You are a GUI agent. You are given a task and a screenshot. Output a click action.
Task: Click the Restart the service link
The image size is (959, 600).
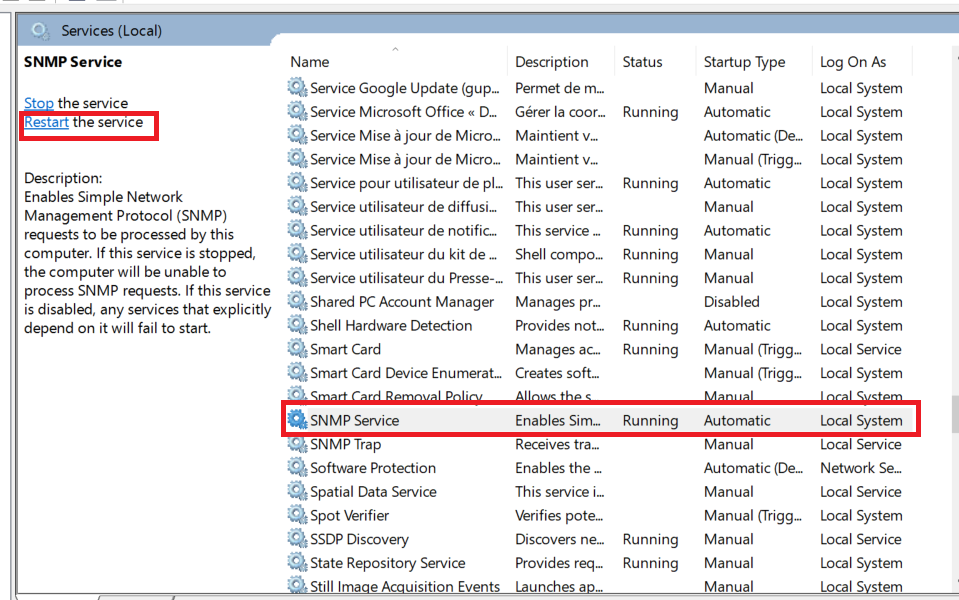click(46, 123)
